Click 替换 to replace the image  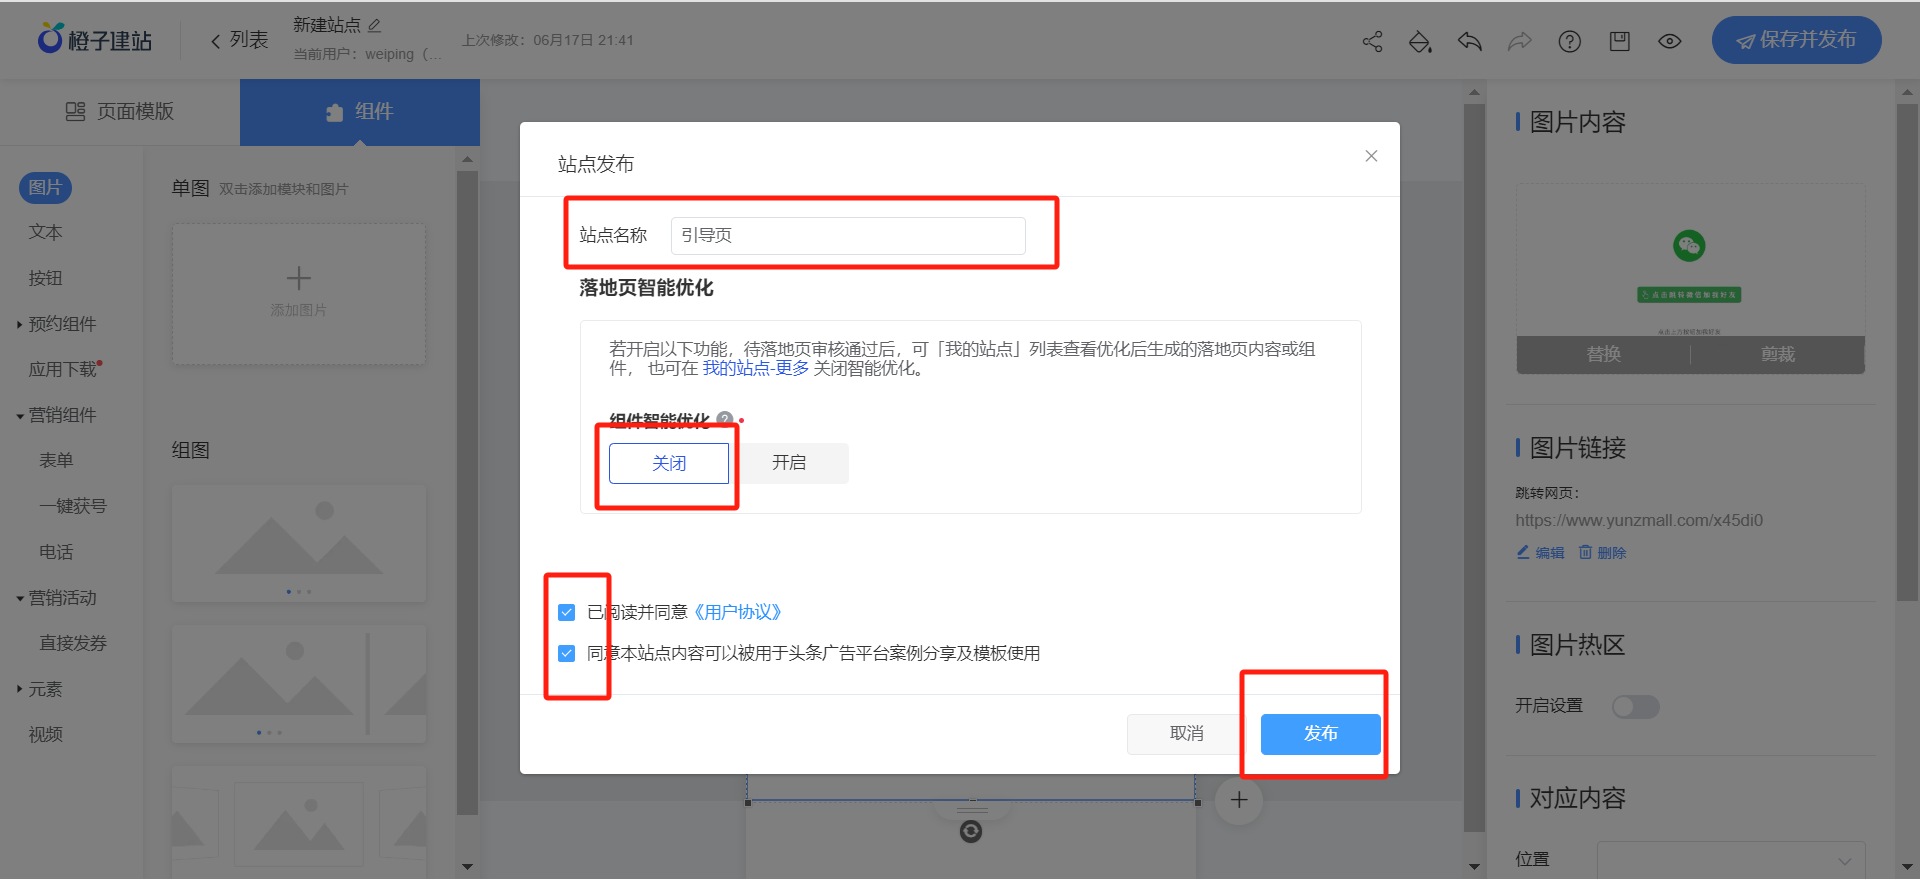[x=1604, y=354]
